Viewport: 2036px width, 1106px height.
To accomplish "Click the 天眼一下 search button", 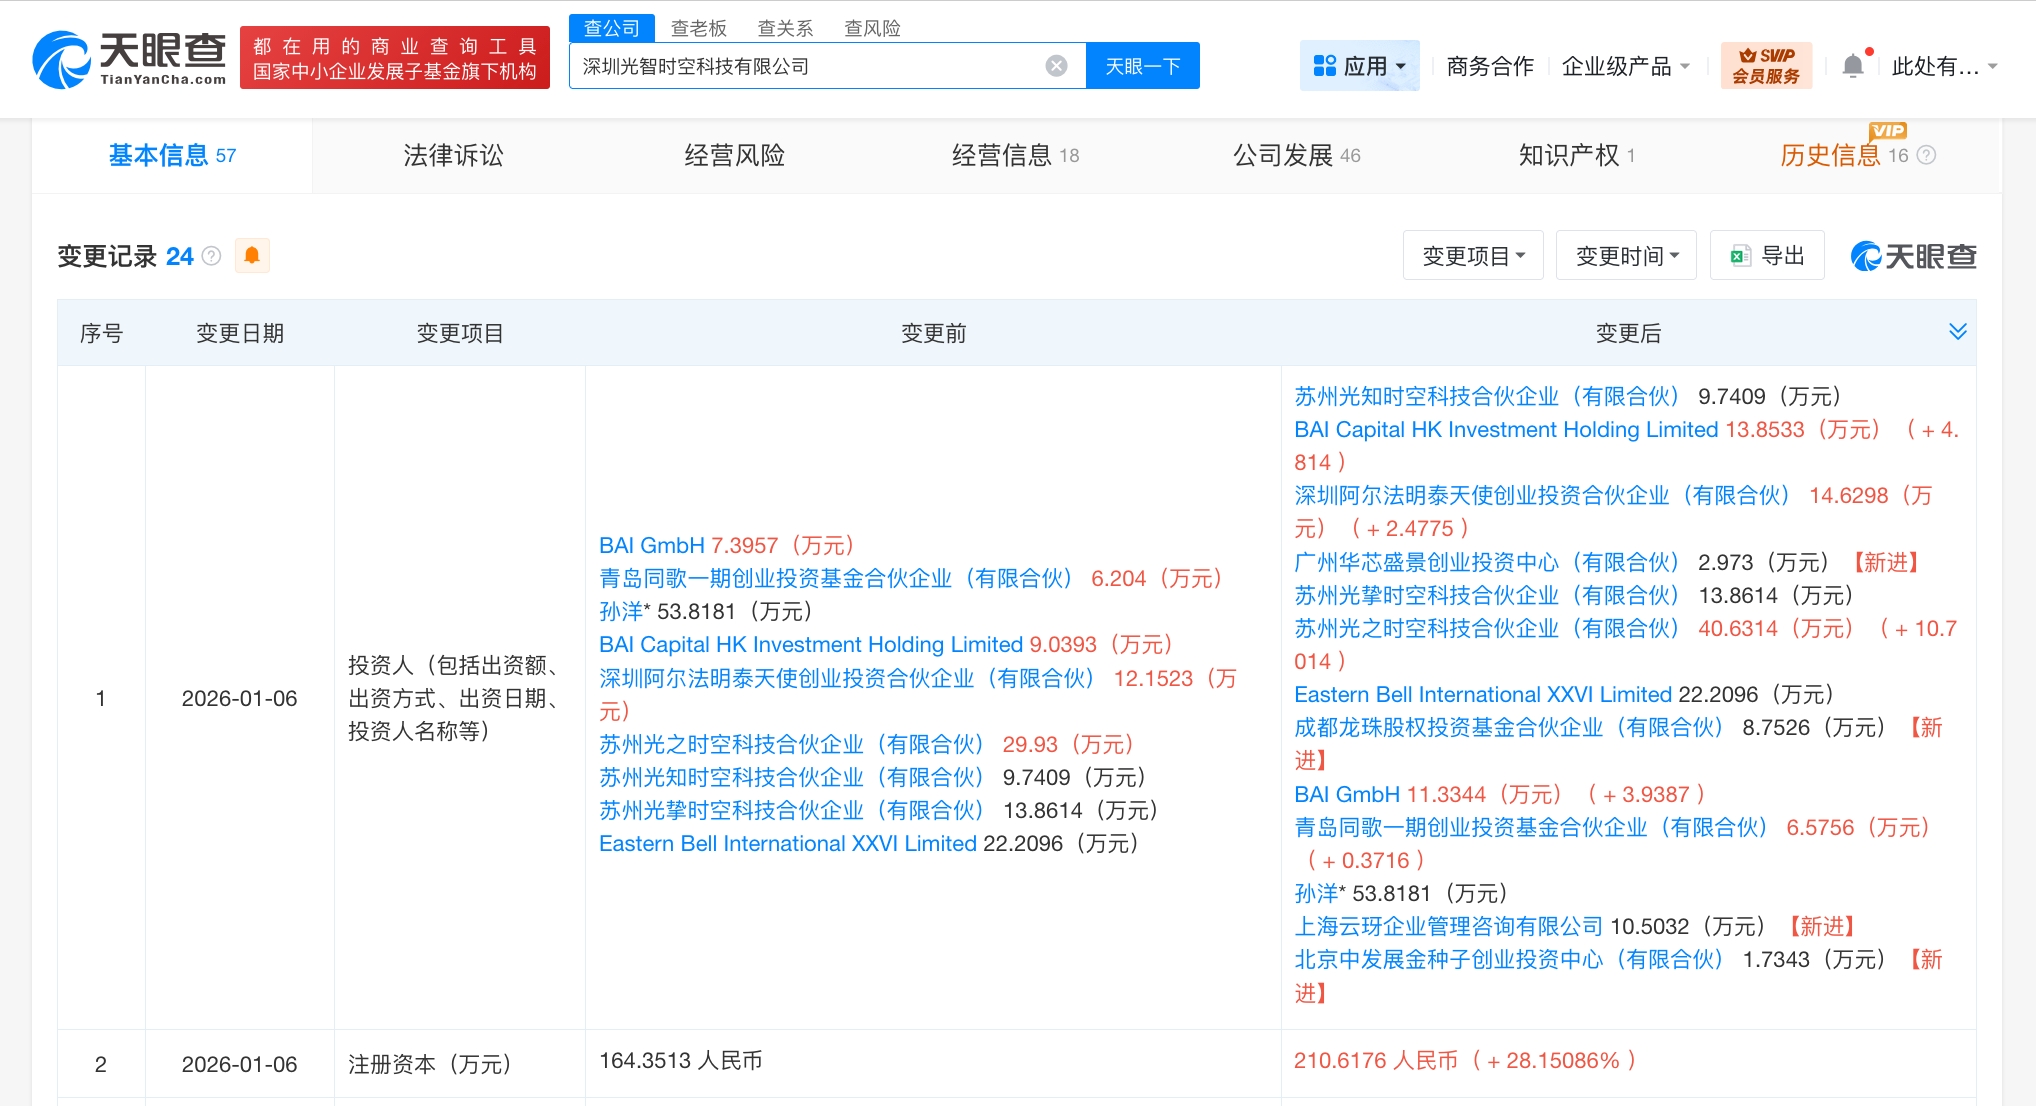I will tap(1142, 66).
